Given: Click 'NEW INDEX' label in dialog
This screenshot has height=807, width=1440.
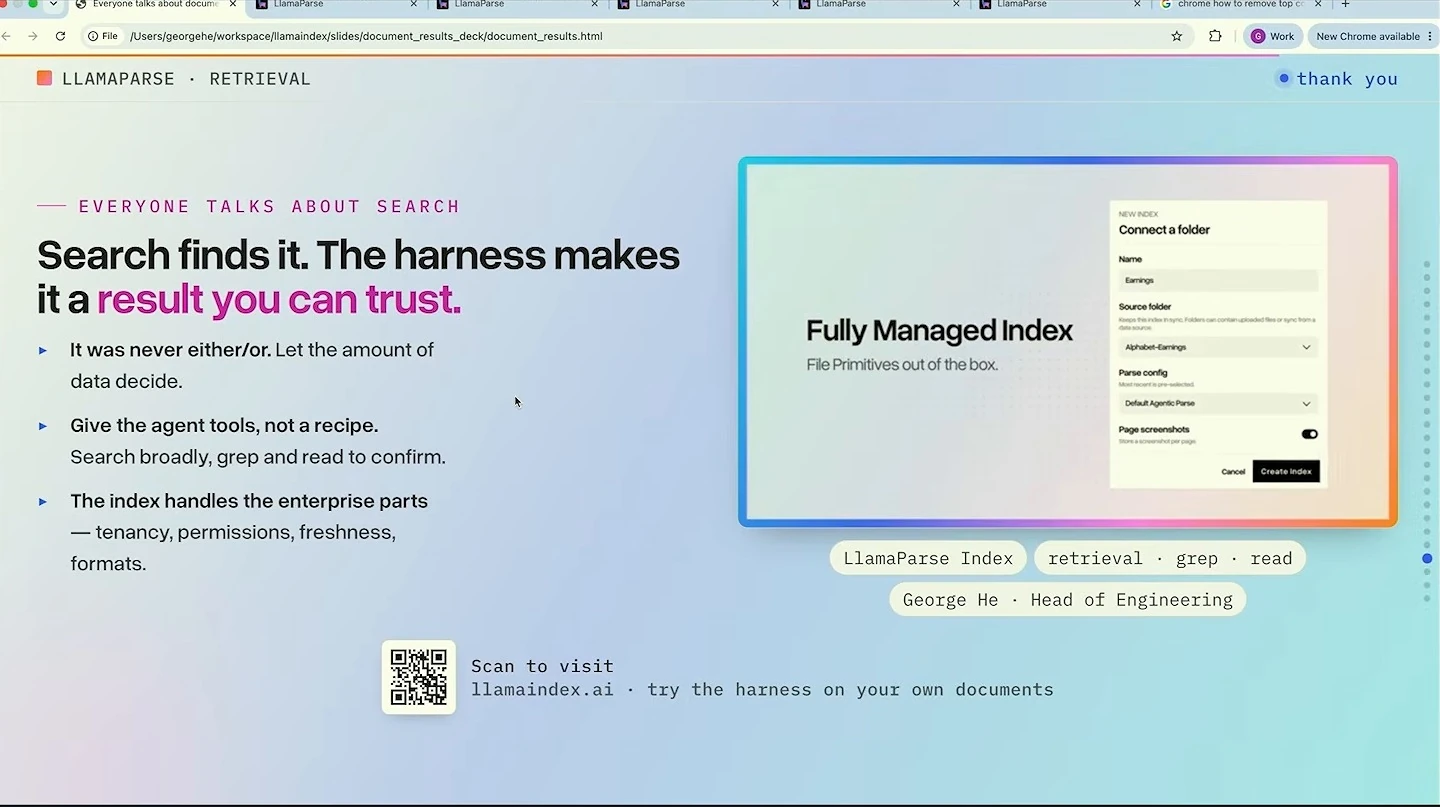Looking at the screenshot, I should click(1138, 214).
